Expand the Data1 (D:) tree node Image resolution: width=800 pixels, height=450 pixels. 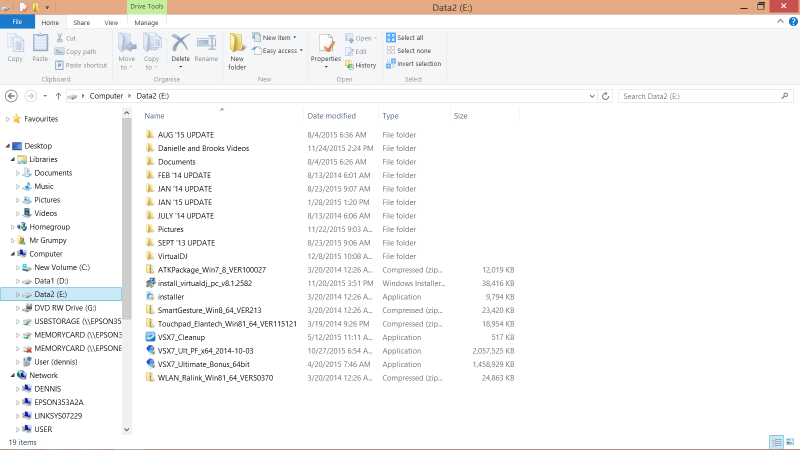[18, 281]
